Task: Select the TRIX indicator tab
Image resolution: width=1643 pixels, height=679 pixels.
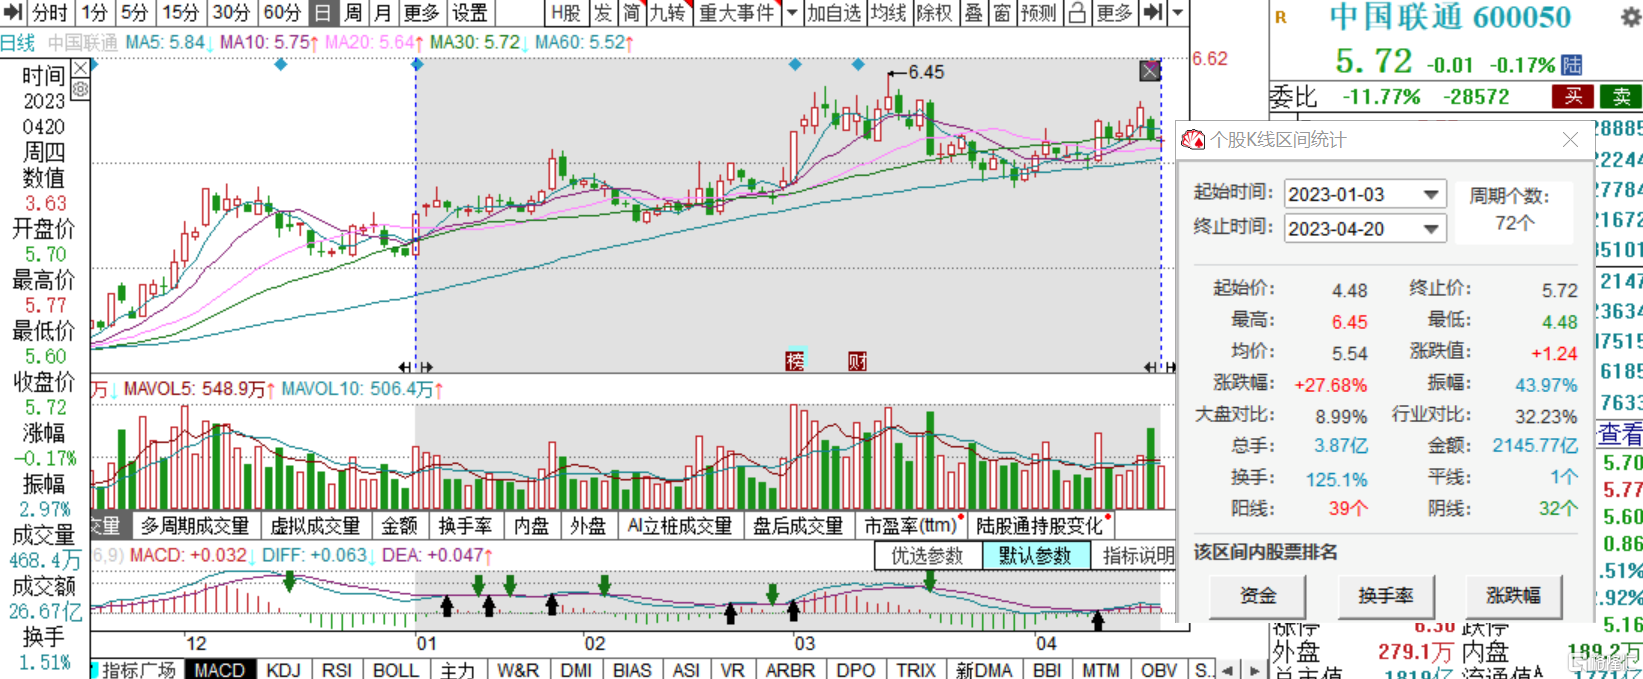Action: (x=916, y=669)
